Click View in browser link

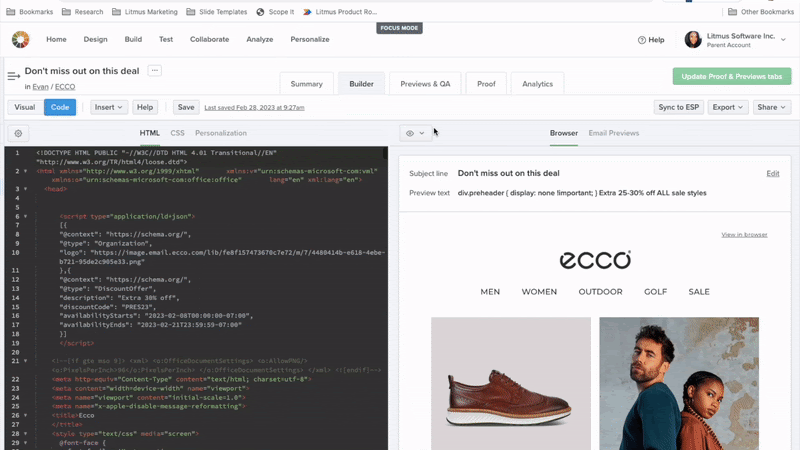(744, 235)
